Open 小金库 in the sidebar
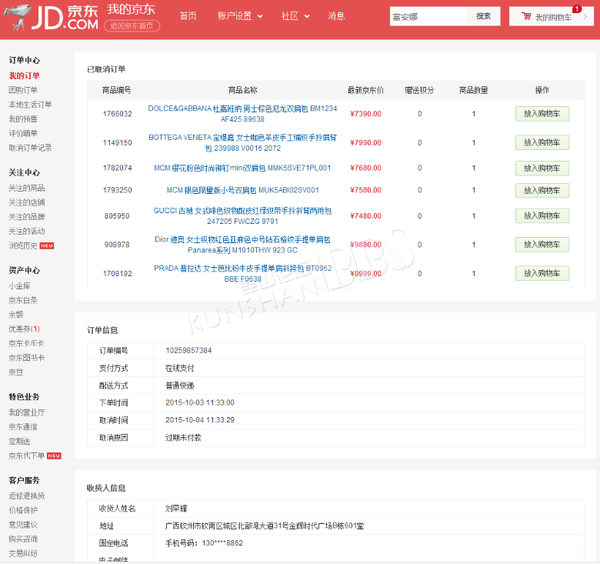 pos(20,286)
